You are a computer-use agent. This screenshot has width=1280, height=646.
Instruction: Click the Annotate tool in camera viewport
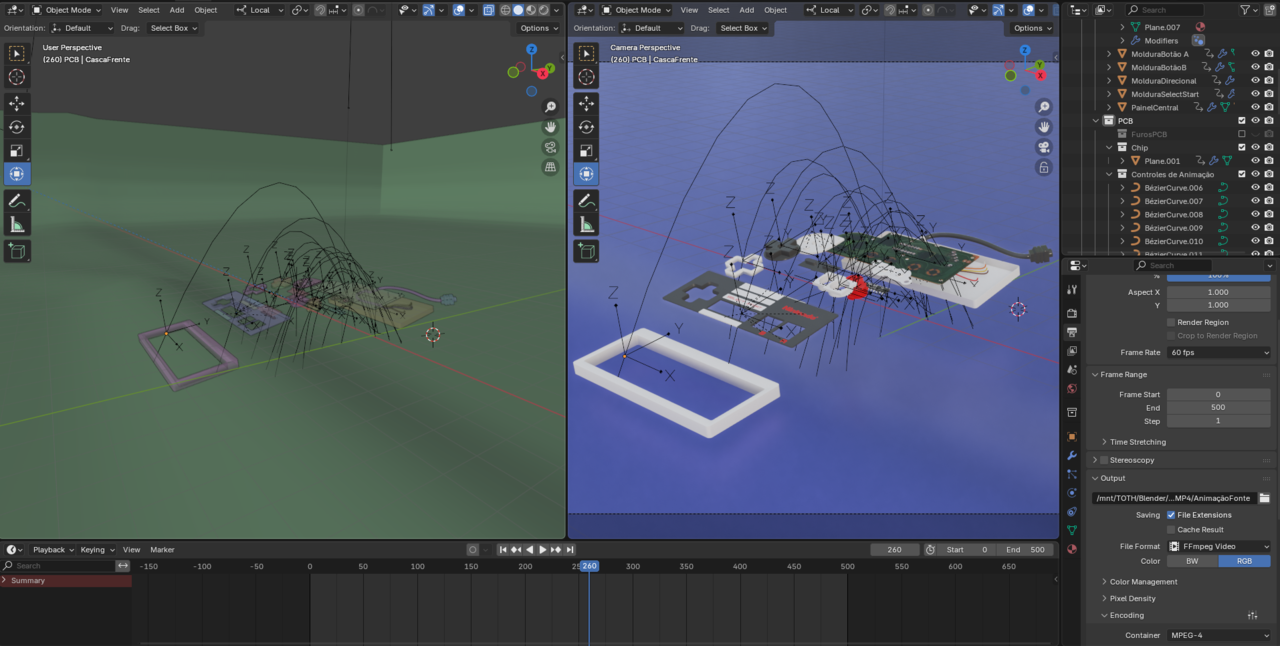coord(587,201)
